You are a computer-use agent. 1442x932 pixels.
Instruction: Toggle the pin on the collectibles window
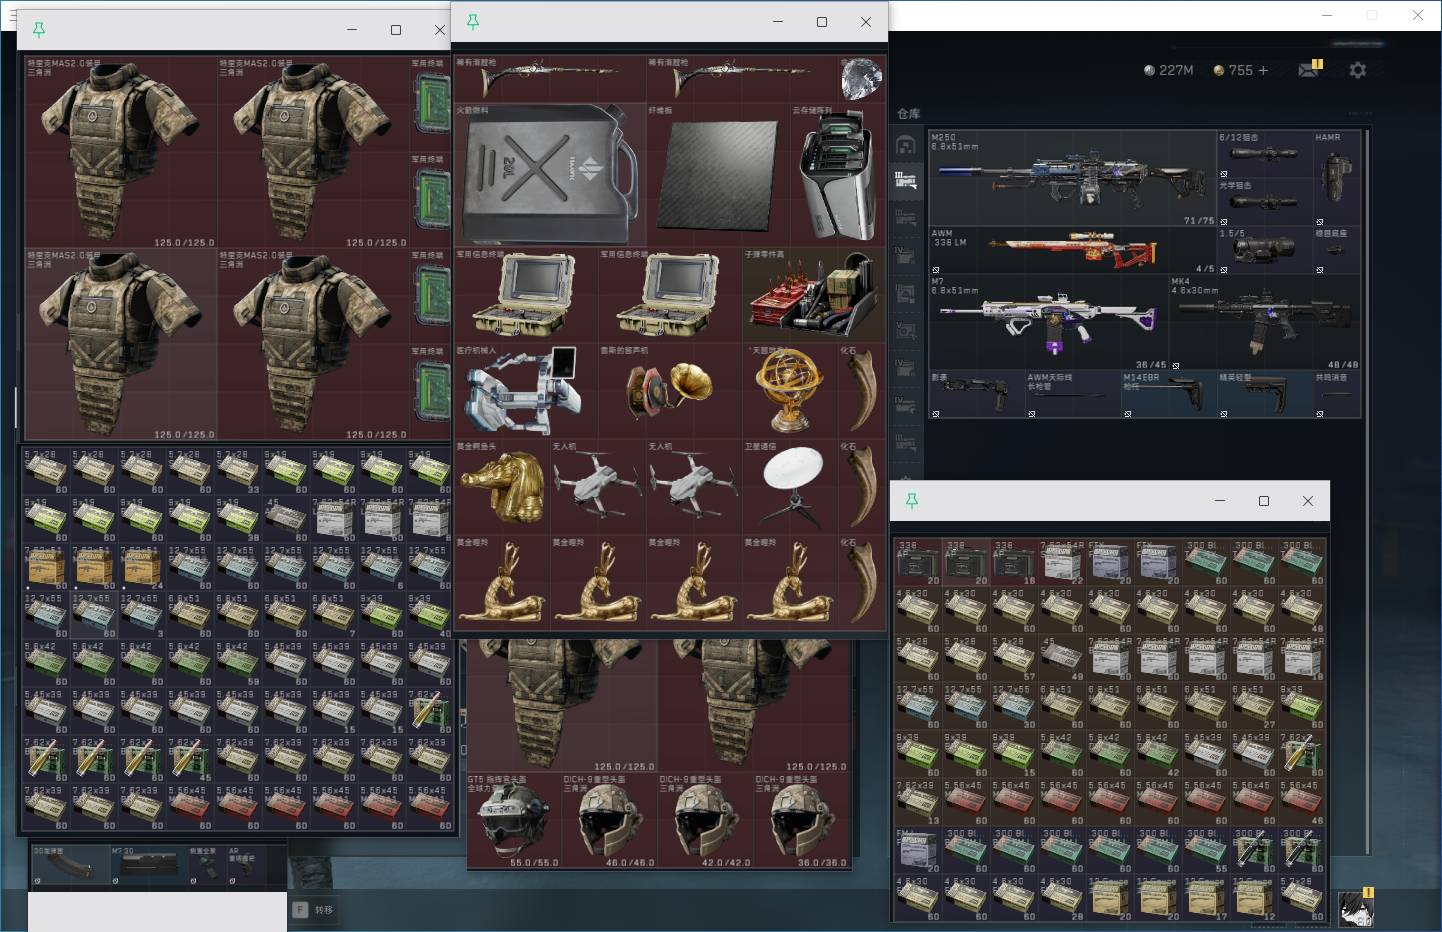473,22
